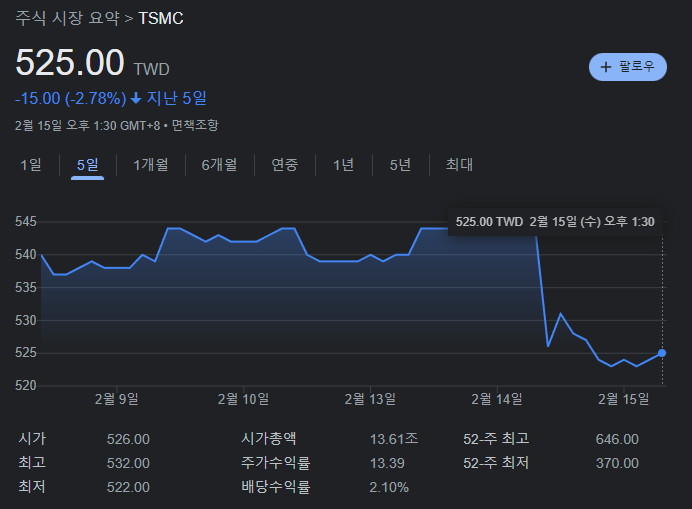Viewport: 692px width, 509px height.
Task: Click the 최고 daily high label
Action: point(32,463)
